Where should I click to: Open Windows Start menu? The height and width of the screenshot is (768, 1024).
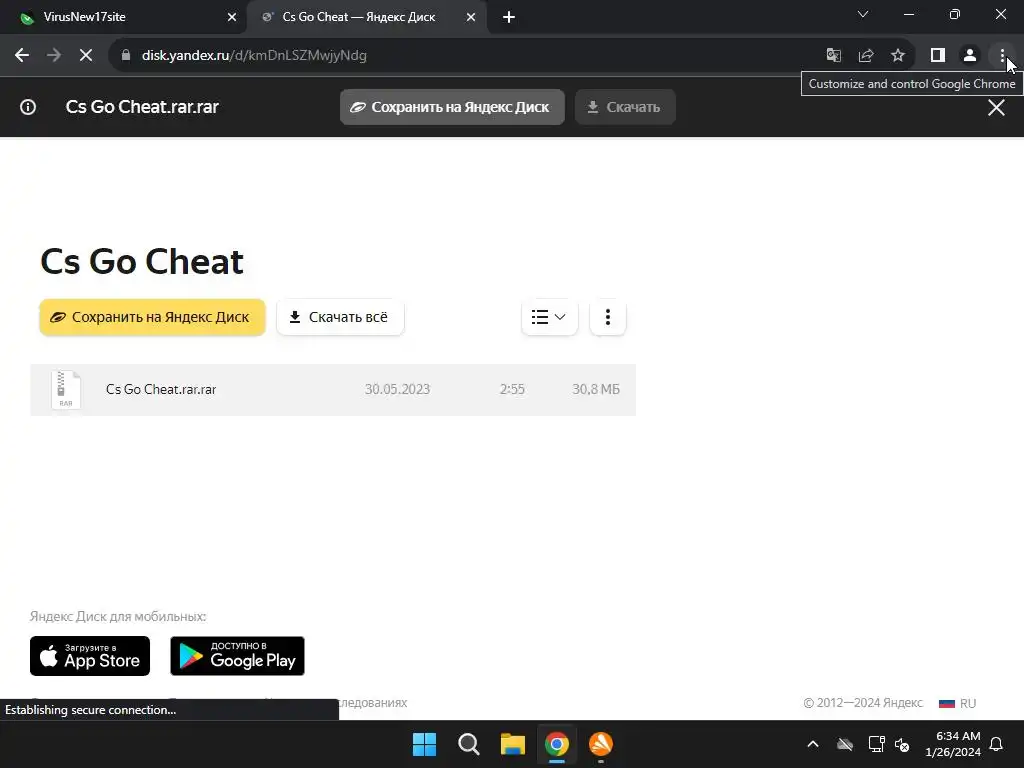424,744
